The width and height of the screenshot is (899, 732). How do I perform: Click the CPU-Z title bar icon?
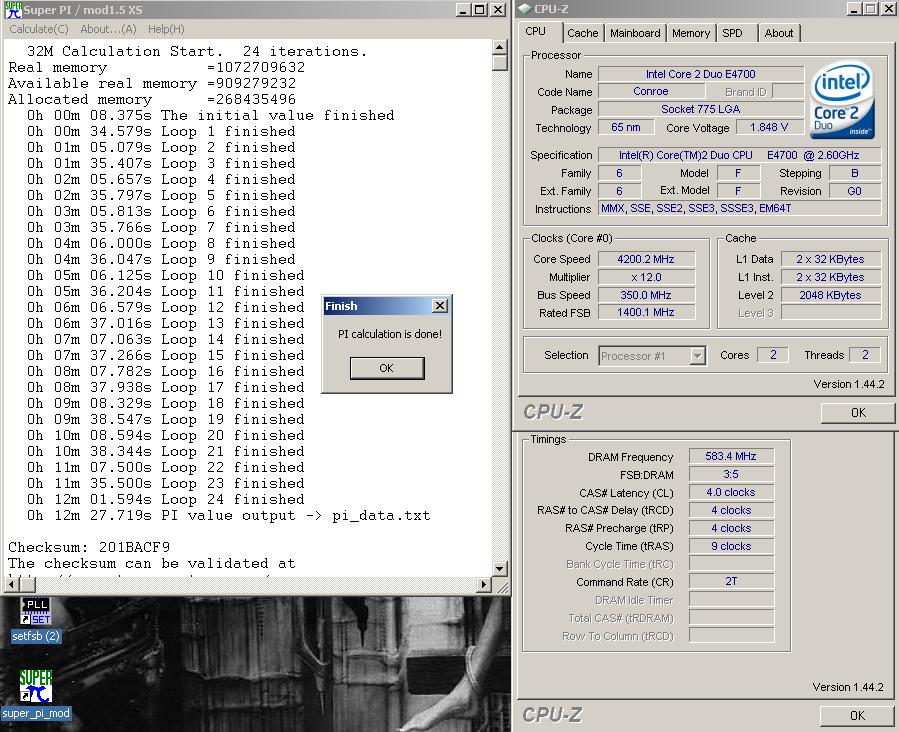coord(525,9)
